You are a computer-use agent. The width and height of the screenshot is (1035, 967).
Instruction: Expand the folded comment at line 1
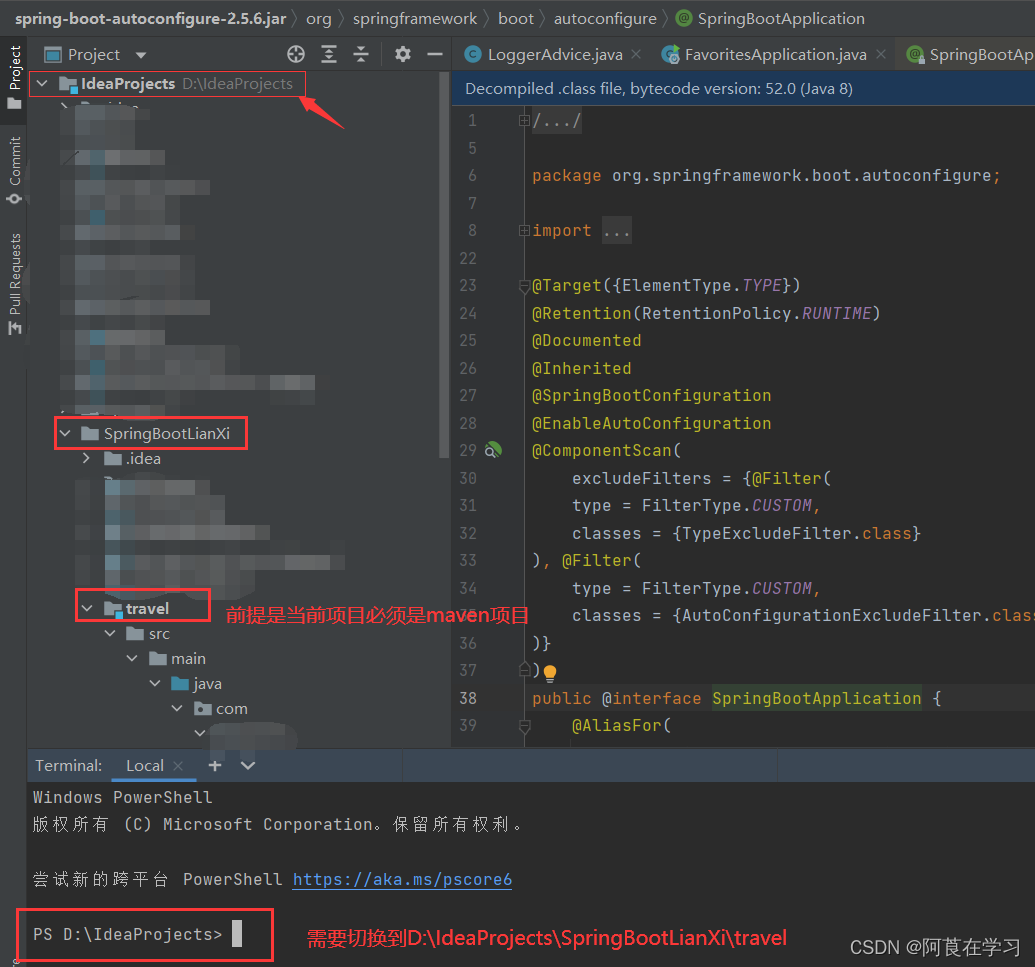click(524, 120)
